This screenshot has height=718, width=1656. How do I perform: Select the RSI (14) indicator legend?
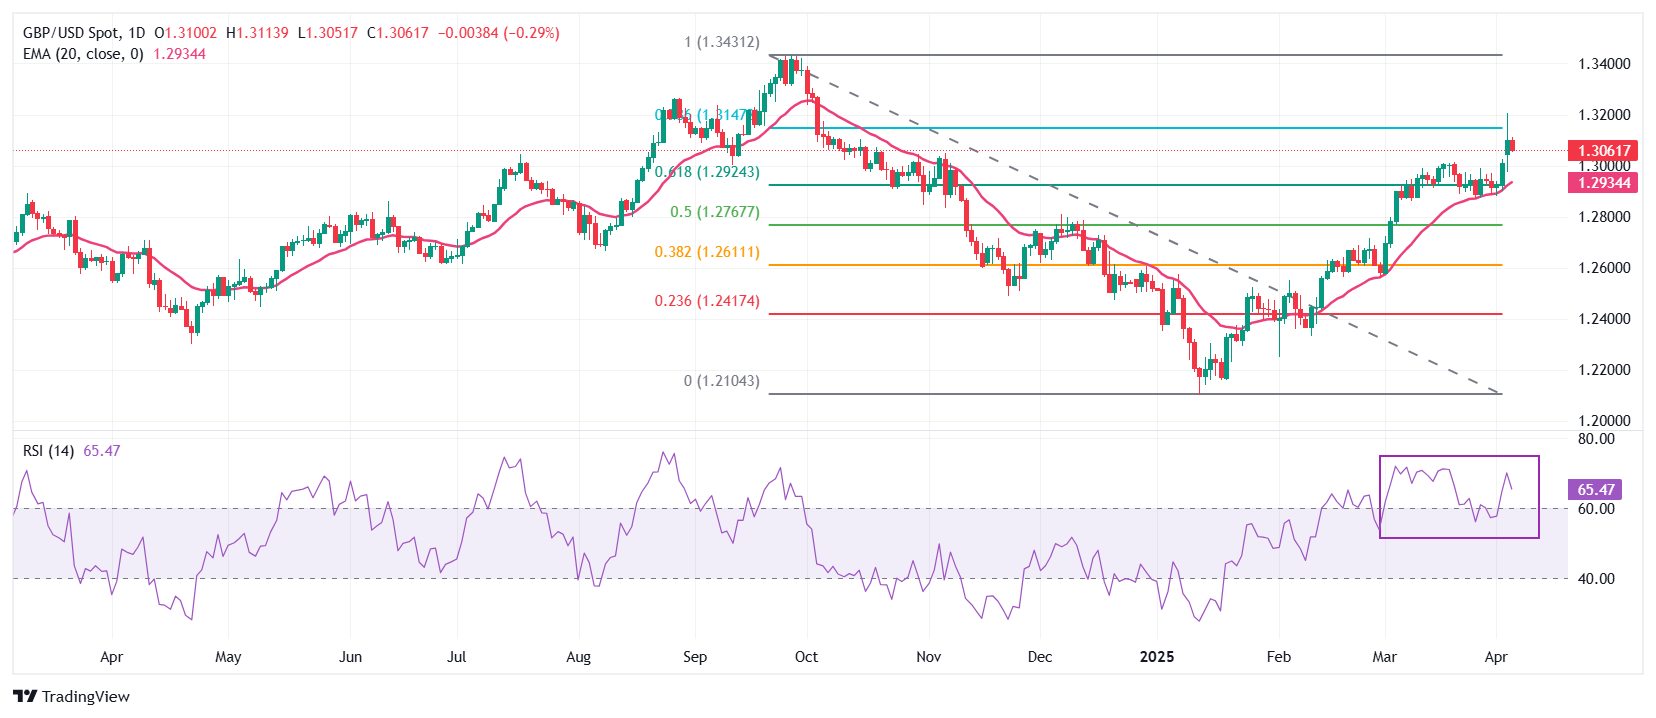point(48,451)
